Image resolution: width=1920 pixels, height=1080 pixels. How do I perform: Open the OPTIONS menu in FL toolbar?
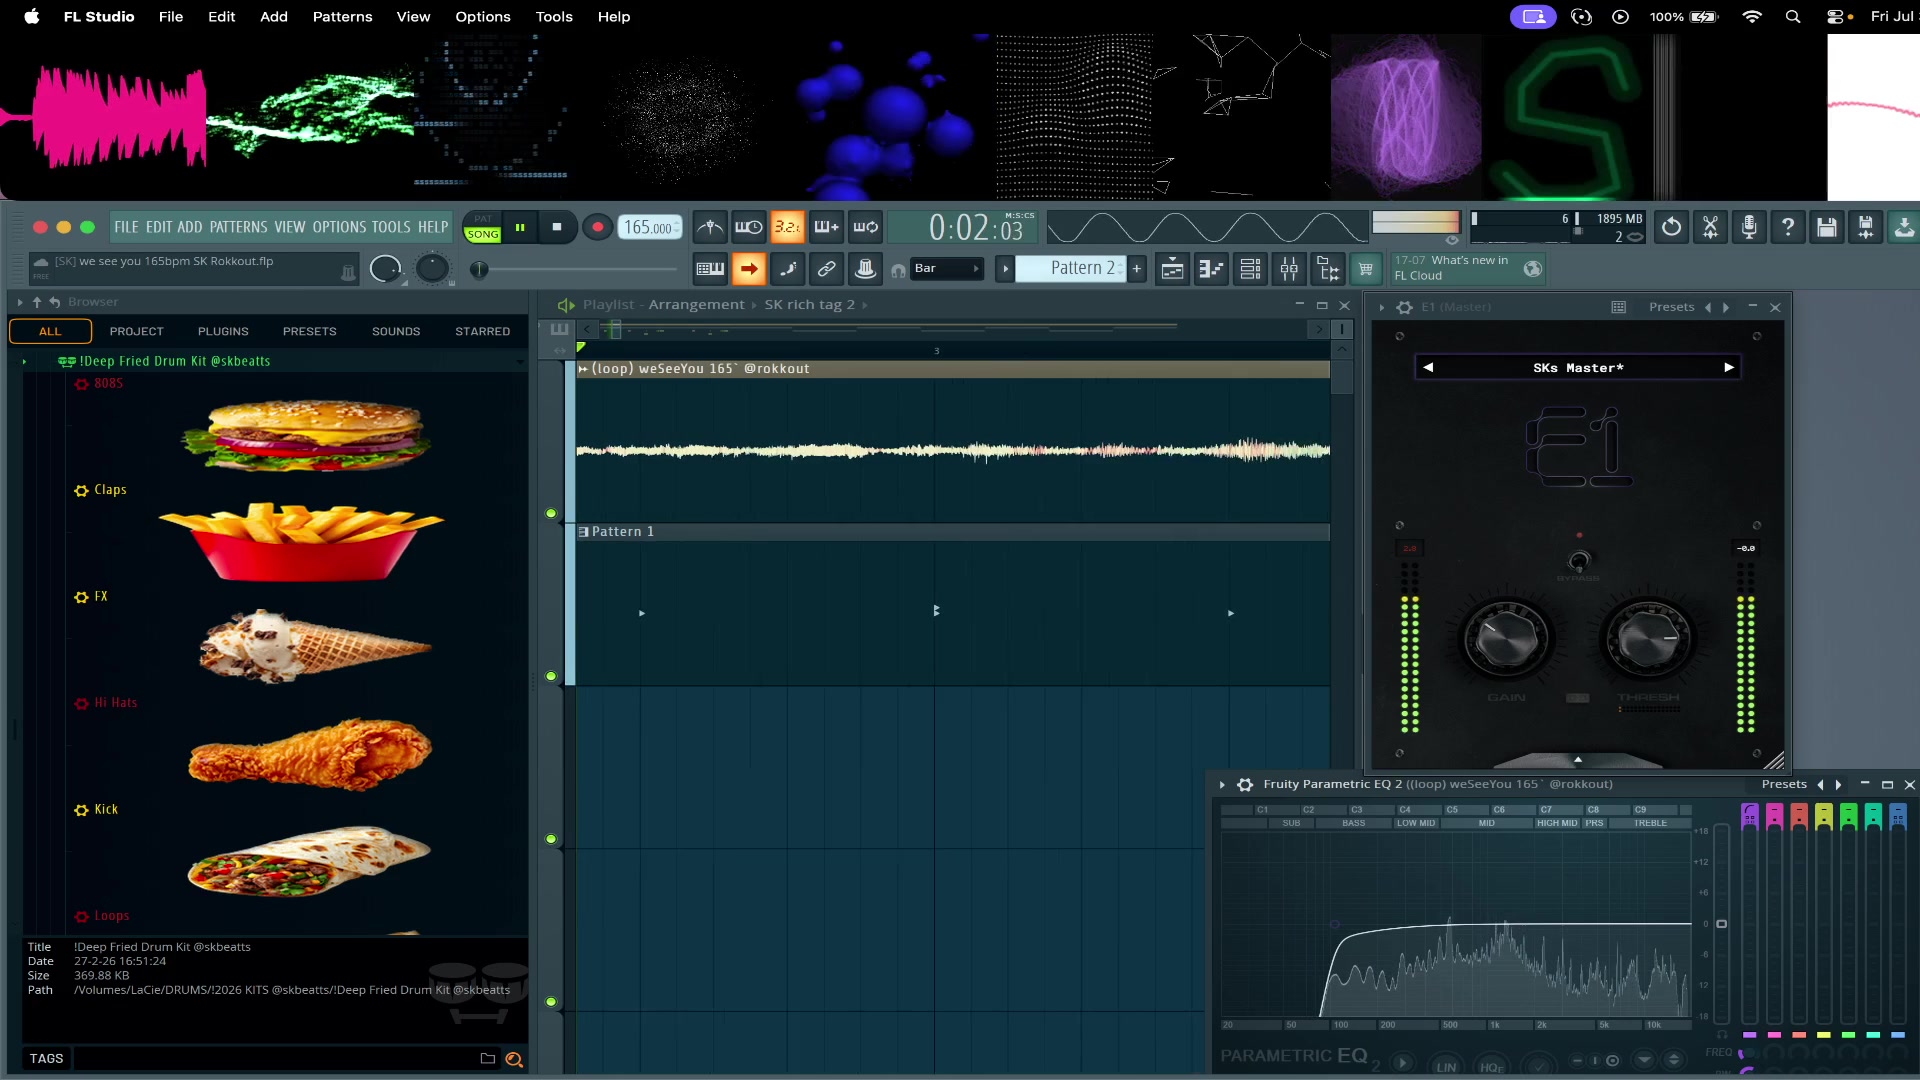(x=340, y=227)
